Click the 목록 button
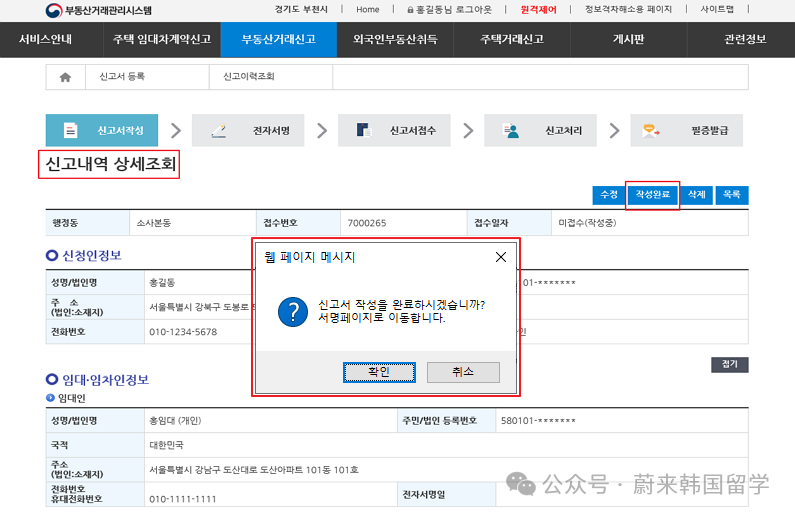 (732, 195)
